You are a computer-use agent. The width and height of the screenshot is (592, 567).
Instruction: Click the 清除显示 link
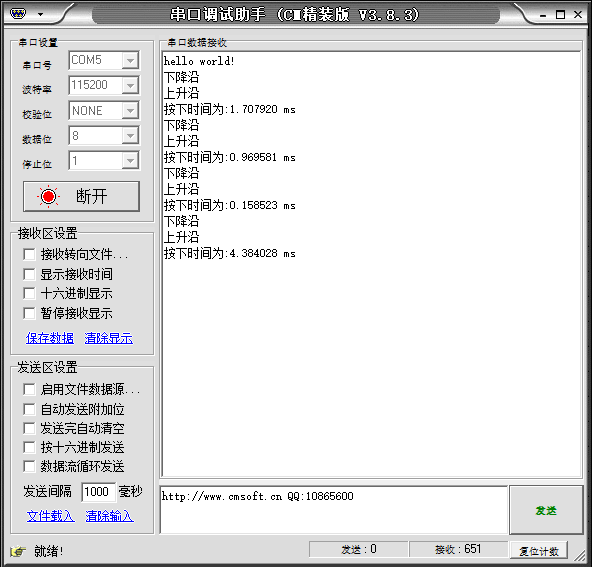pos(109,338)
